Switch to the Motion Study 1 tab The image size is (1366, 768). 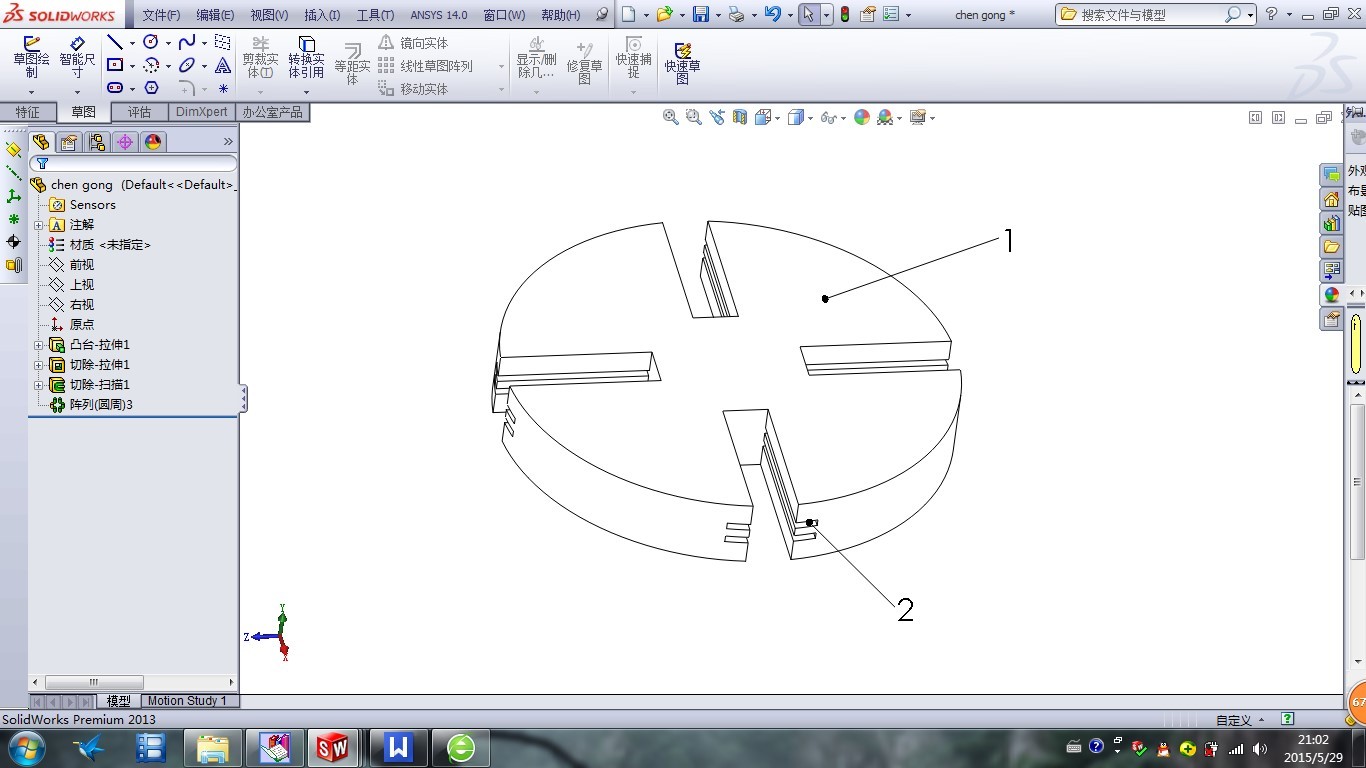click(187, 701)
